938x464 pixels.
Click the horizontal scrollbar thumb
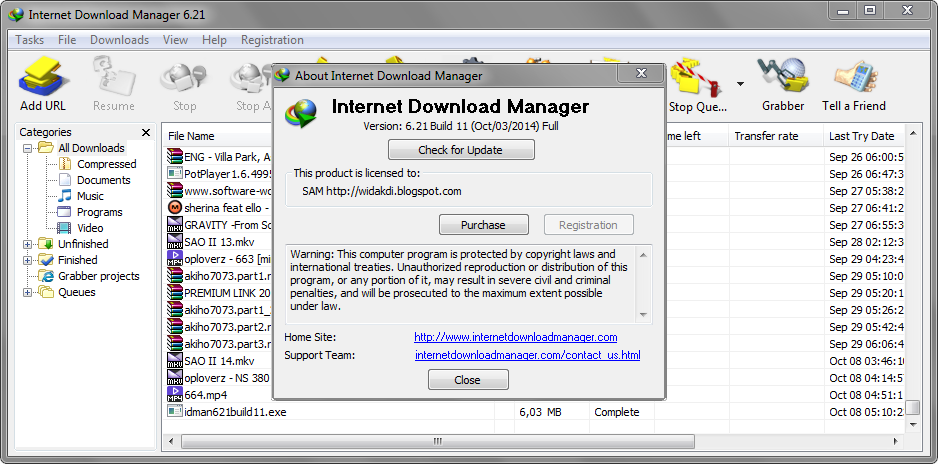[x=438, y=441]
